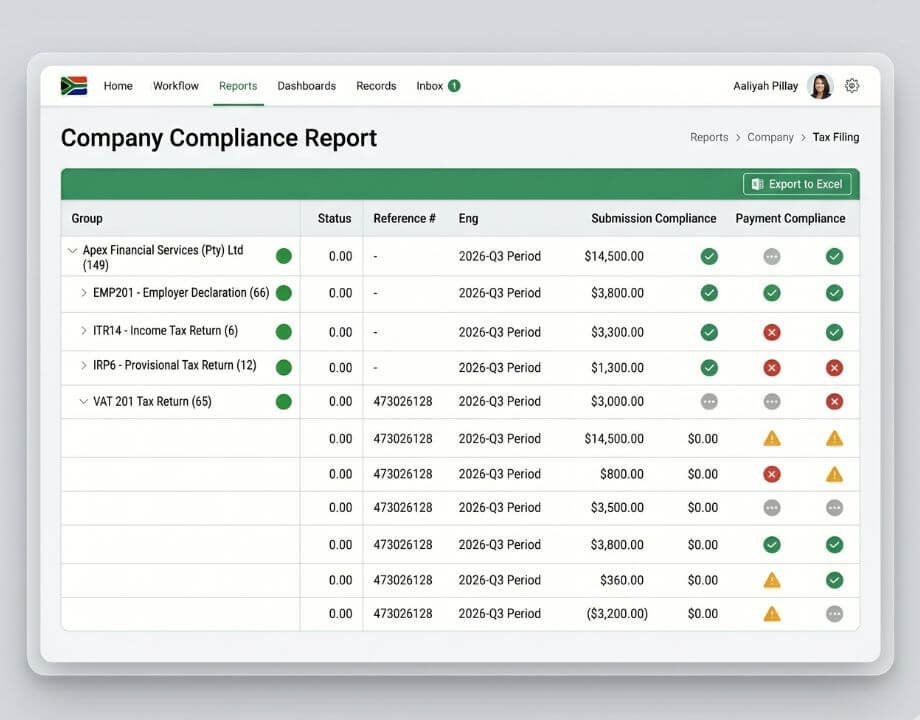The width and height of the screenshot is (920, 720).
Task: Select the $800.00 amount cell
Action: pyautogui.click(x=621, y=474)
